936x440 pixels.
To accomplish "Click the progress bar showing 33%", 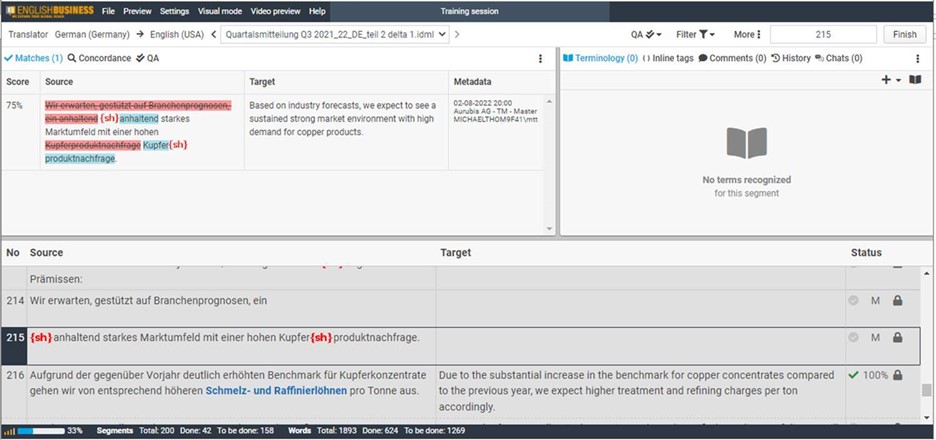I will click(40, 431).
